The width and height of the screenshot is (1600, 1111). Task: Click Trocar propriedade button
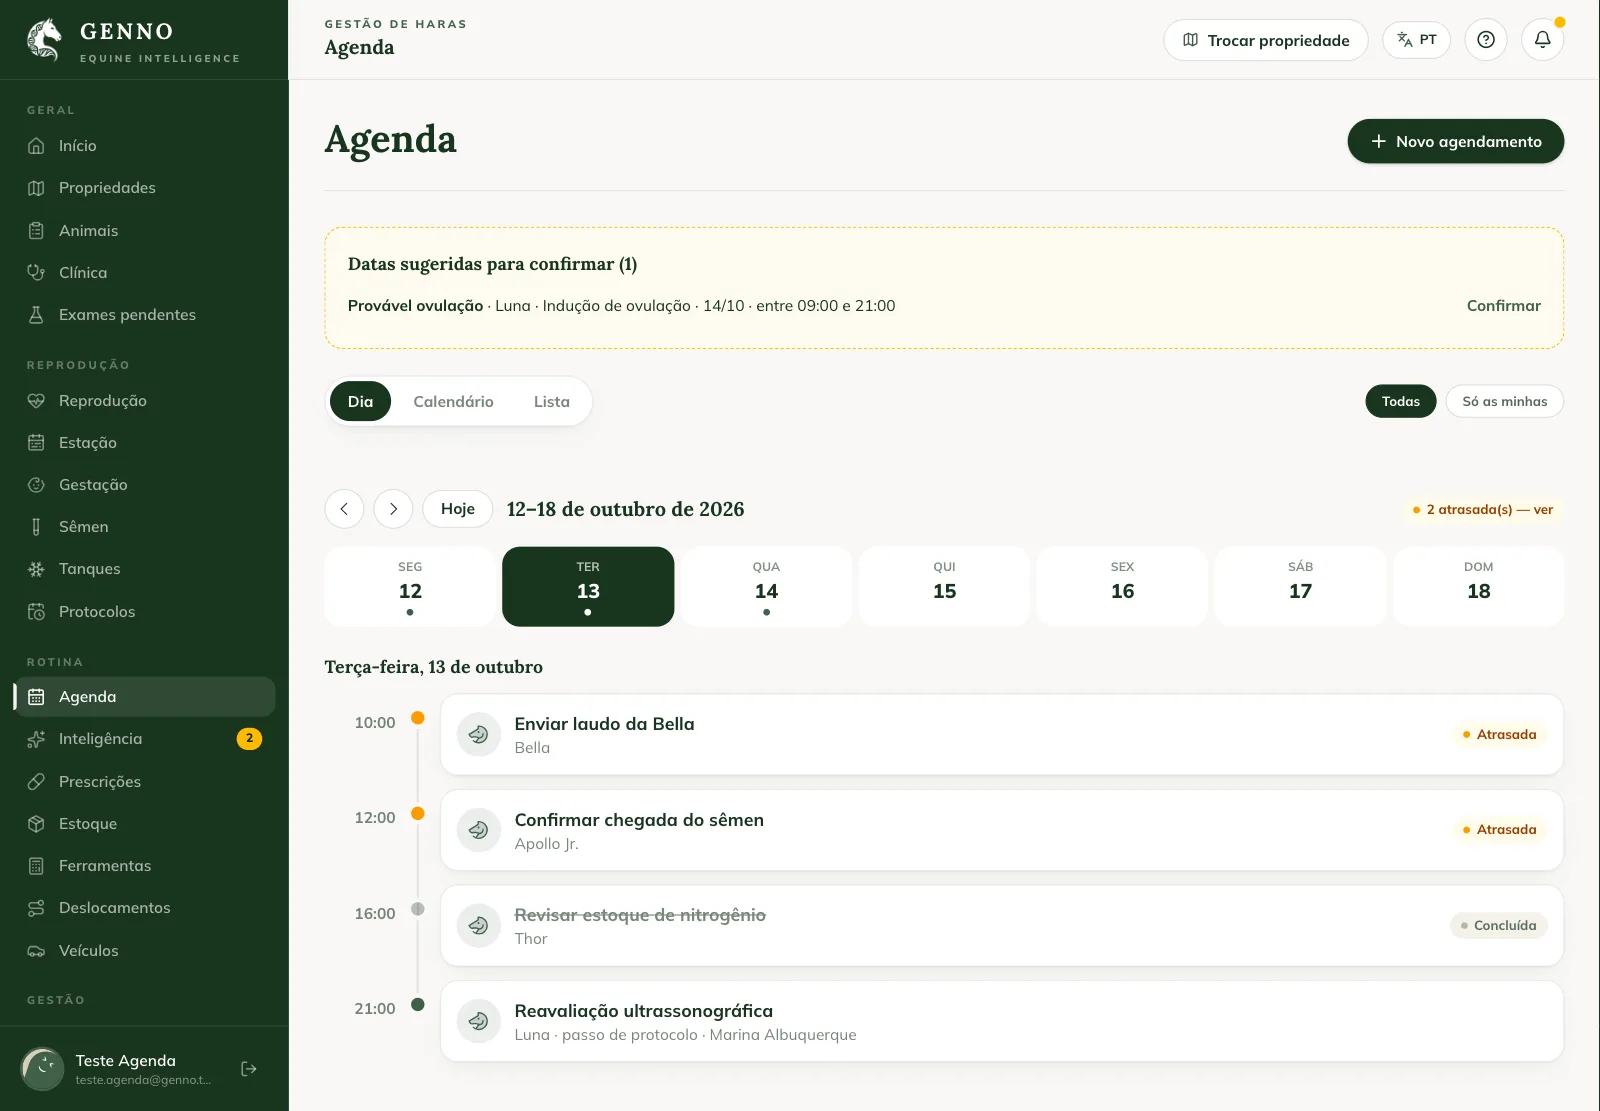tap(1266, 40)
